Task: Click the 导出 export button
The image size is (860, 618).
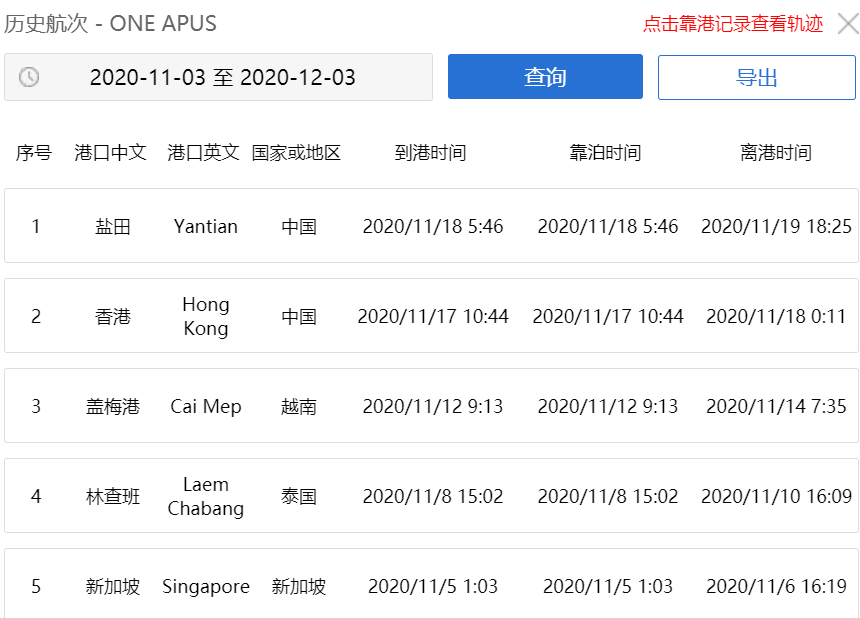Action: coord(756,77)
